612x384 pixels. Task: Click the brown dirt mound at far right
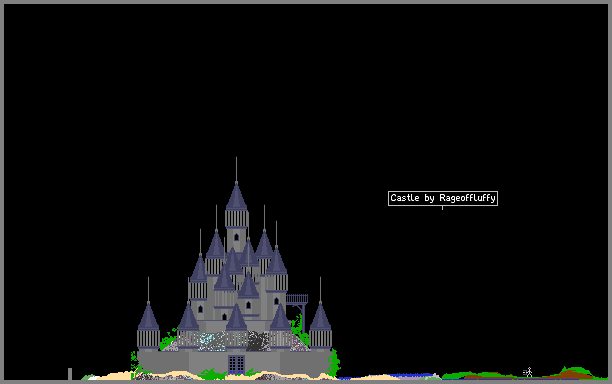click(574, 374)
